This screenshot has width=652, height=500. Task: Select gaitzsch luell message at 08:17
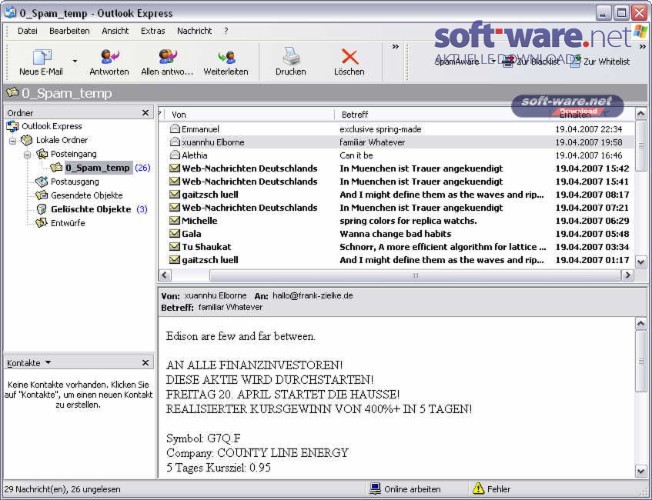click(x=396, y=195)
